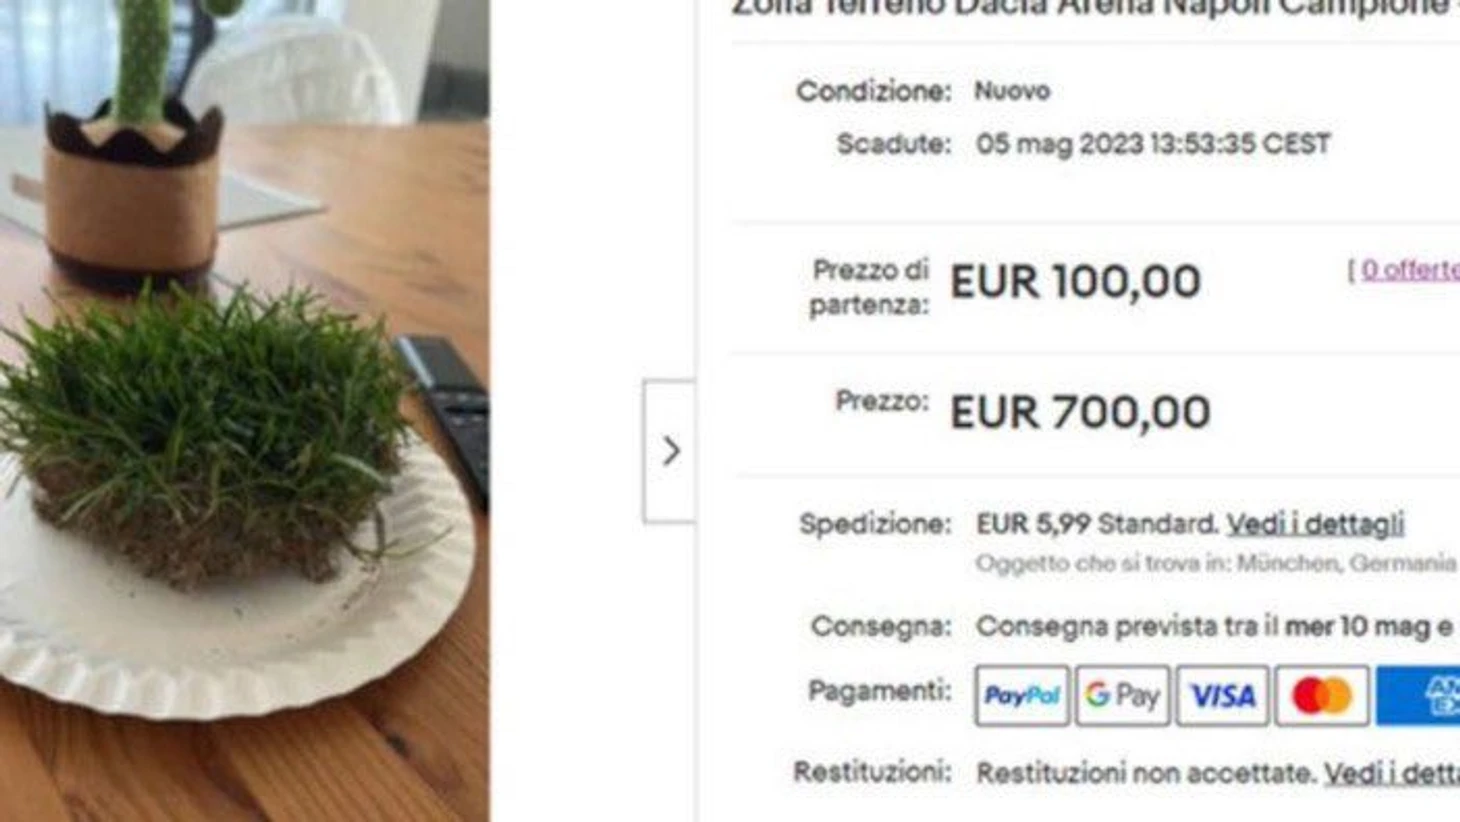Click the Nuovo condition value
The image size is (1460, 822).
point(1012,91)
